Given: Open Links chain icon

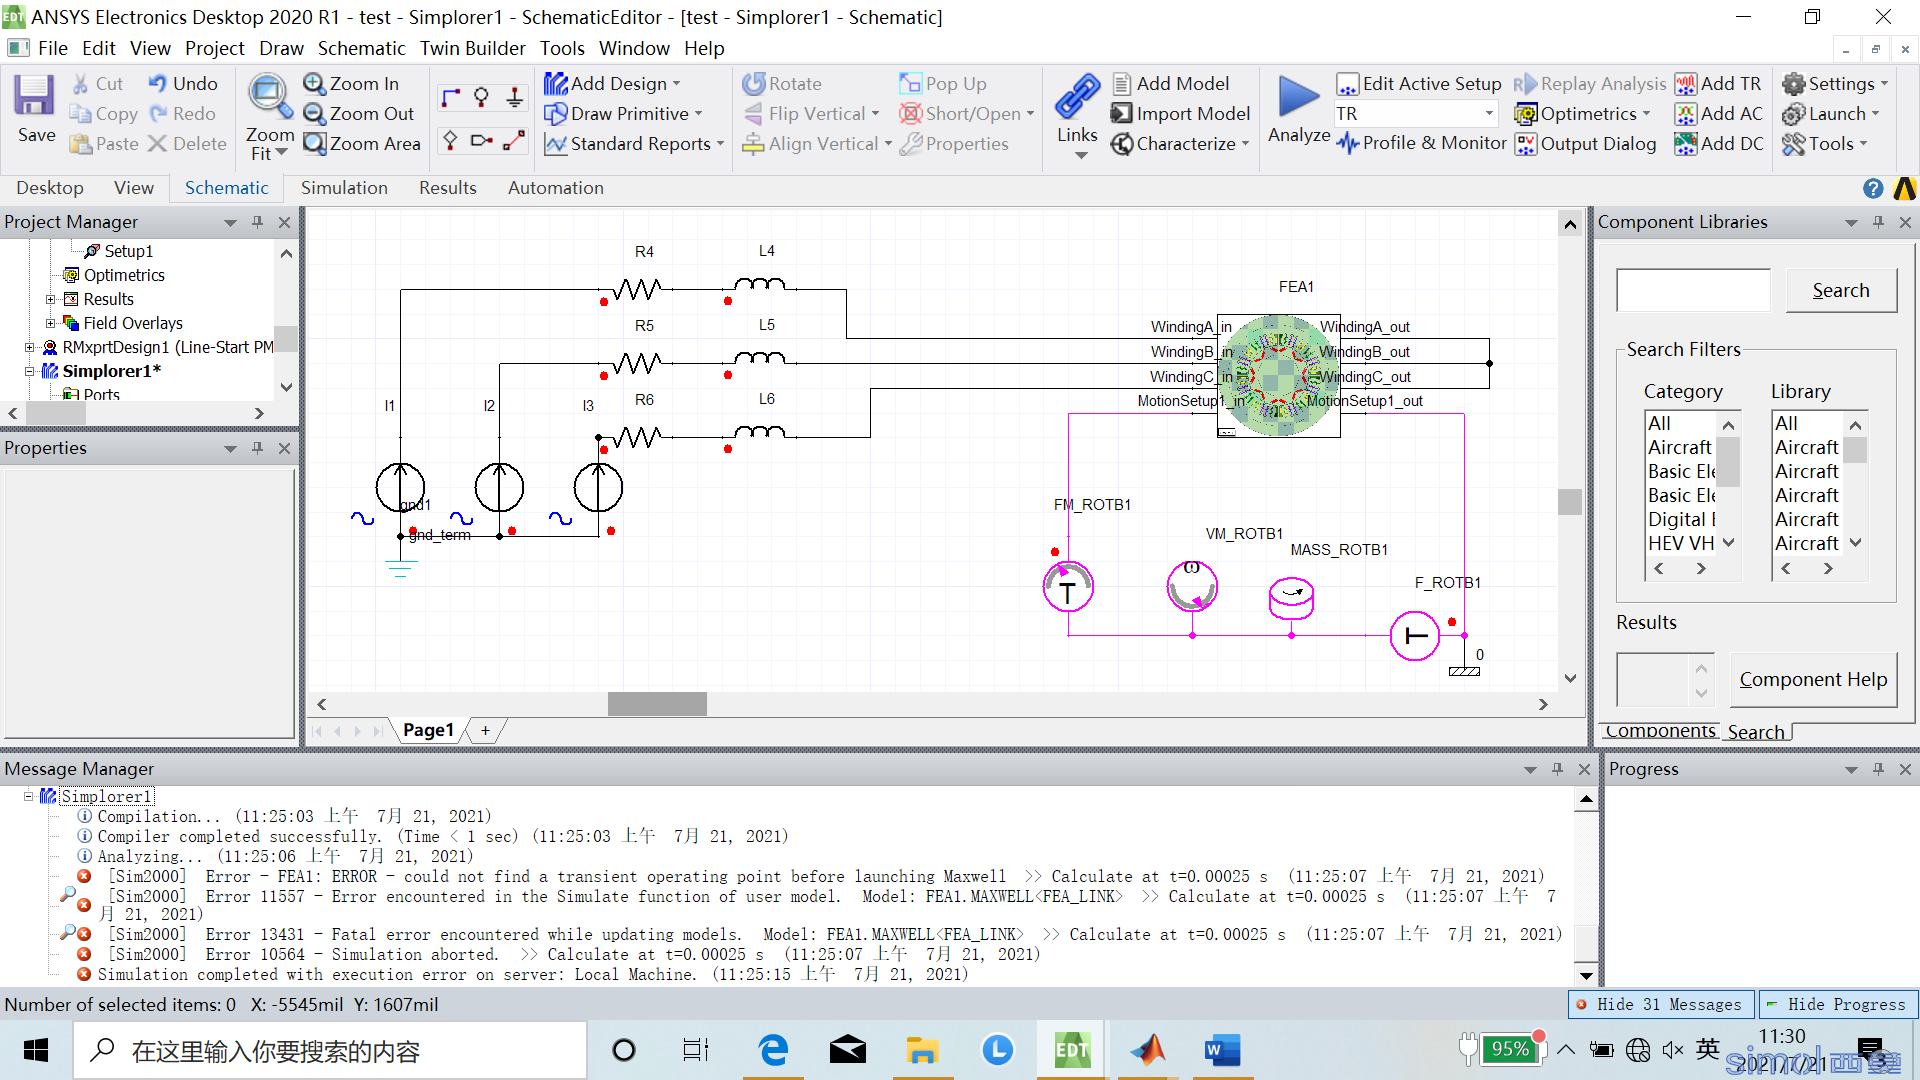Looking at the screenshot, I should (1077, 97).
